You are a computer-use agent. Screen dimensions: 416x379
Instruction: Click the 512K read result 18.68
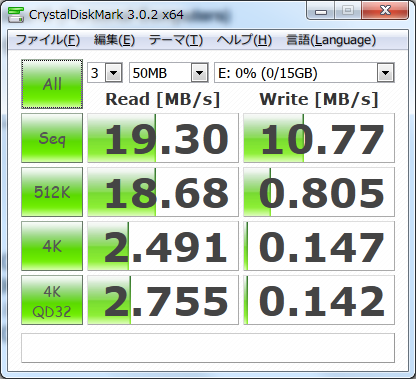[x=163, y=192]
